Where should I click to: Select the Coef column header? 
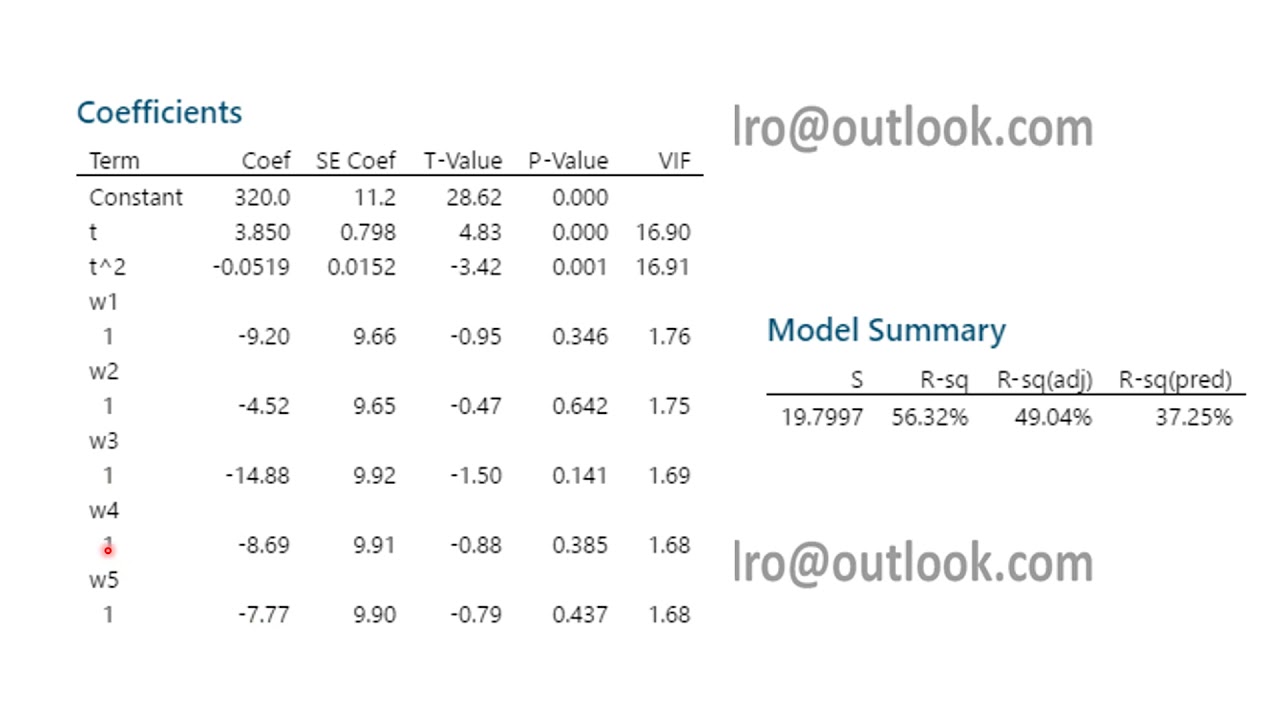266,161
